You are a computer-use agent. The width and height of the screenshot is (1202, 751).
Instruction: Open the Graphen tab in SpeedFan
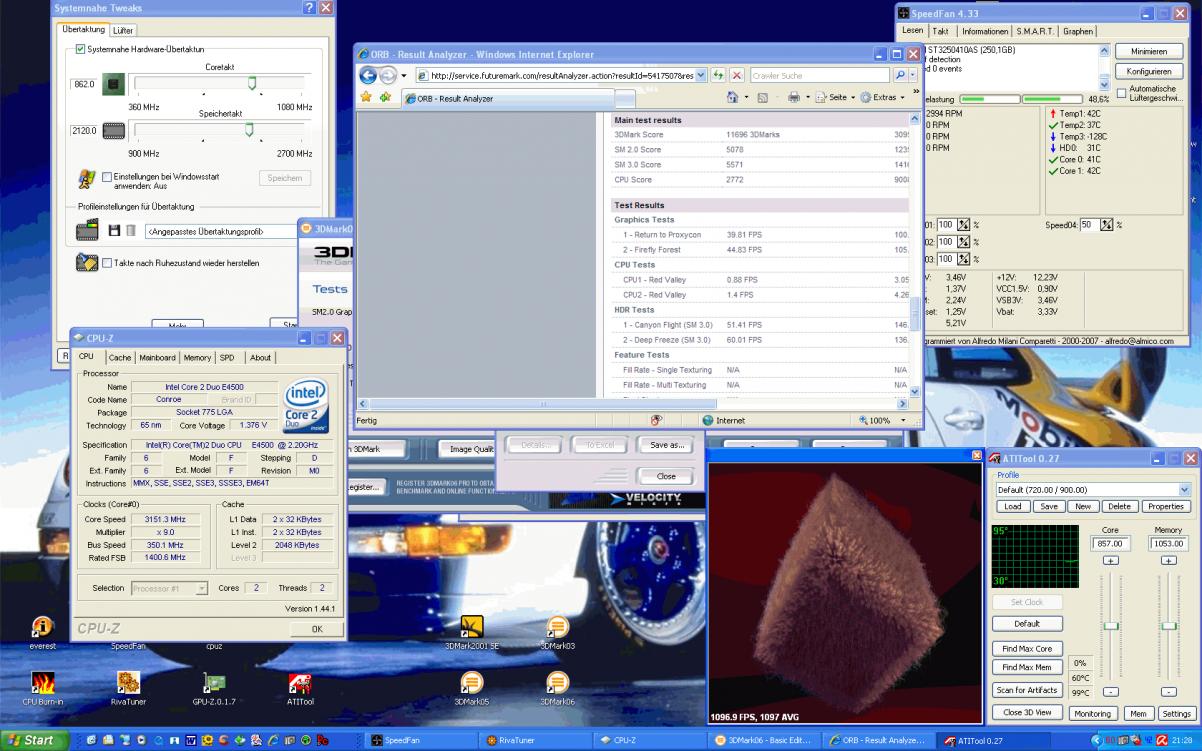click(x=1078, y=31)
